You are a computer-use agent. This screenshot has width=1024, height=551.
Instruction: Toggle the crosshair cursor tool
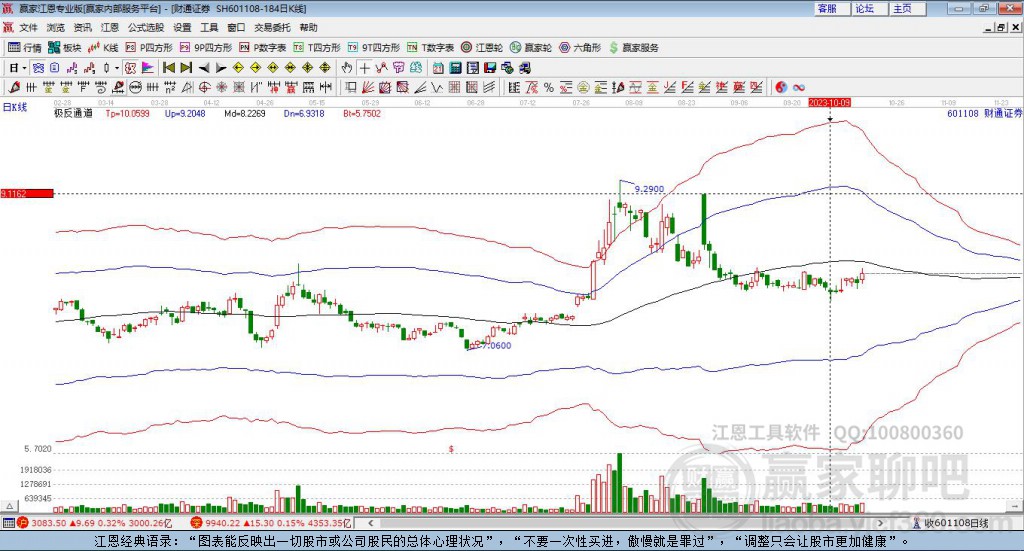pos(364,68)
